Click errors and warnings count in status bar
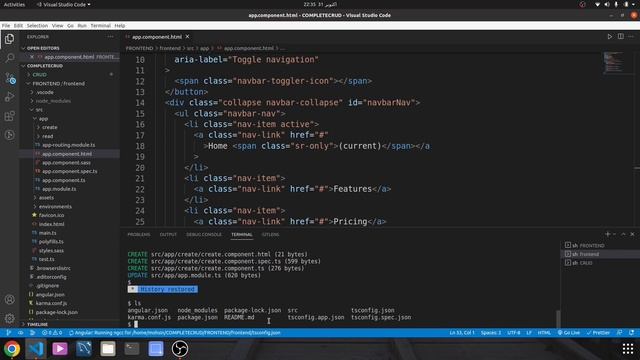The height and width of the screenshot is (360, 640). click(52, 333)
